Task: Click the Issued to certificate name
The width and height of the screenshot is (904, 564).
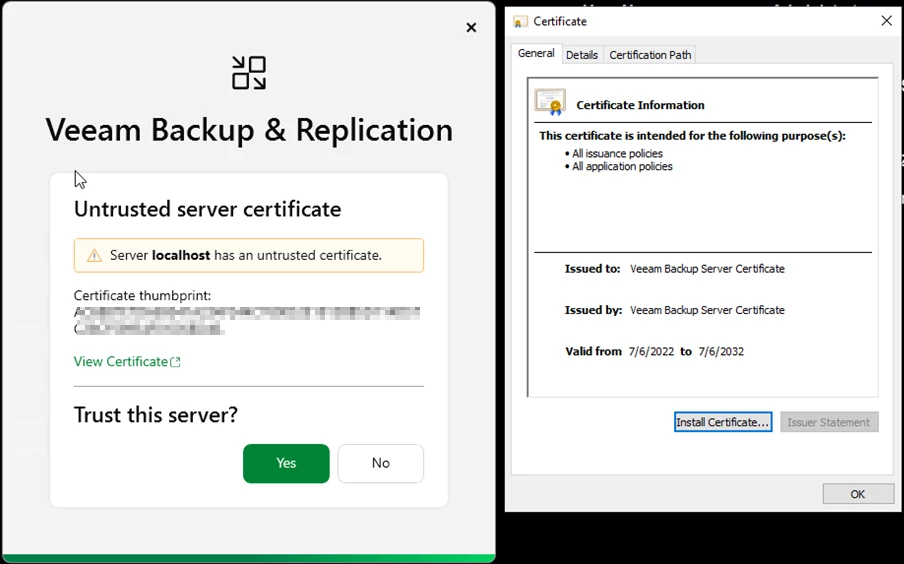Action: (x=707, y=269)
